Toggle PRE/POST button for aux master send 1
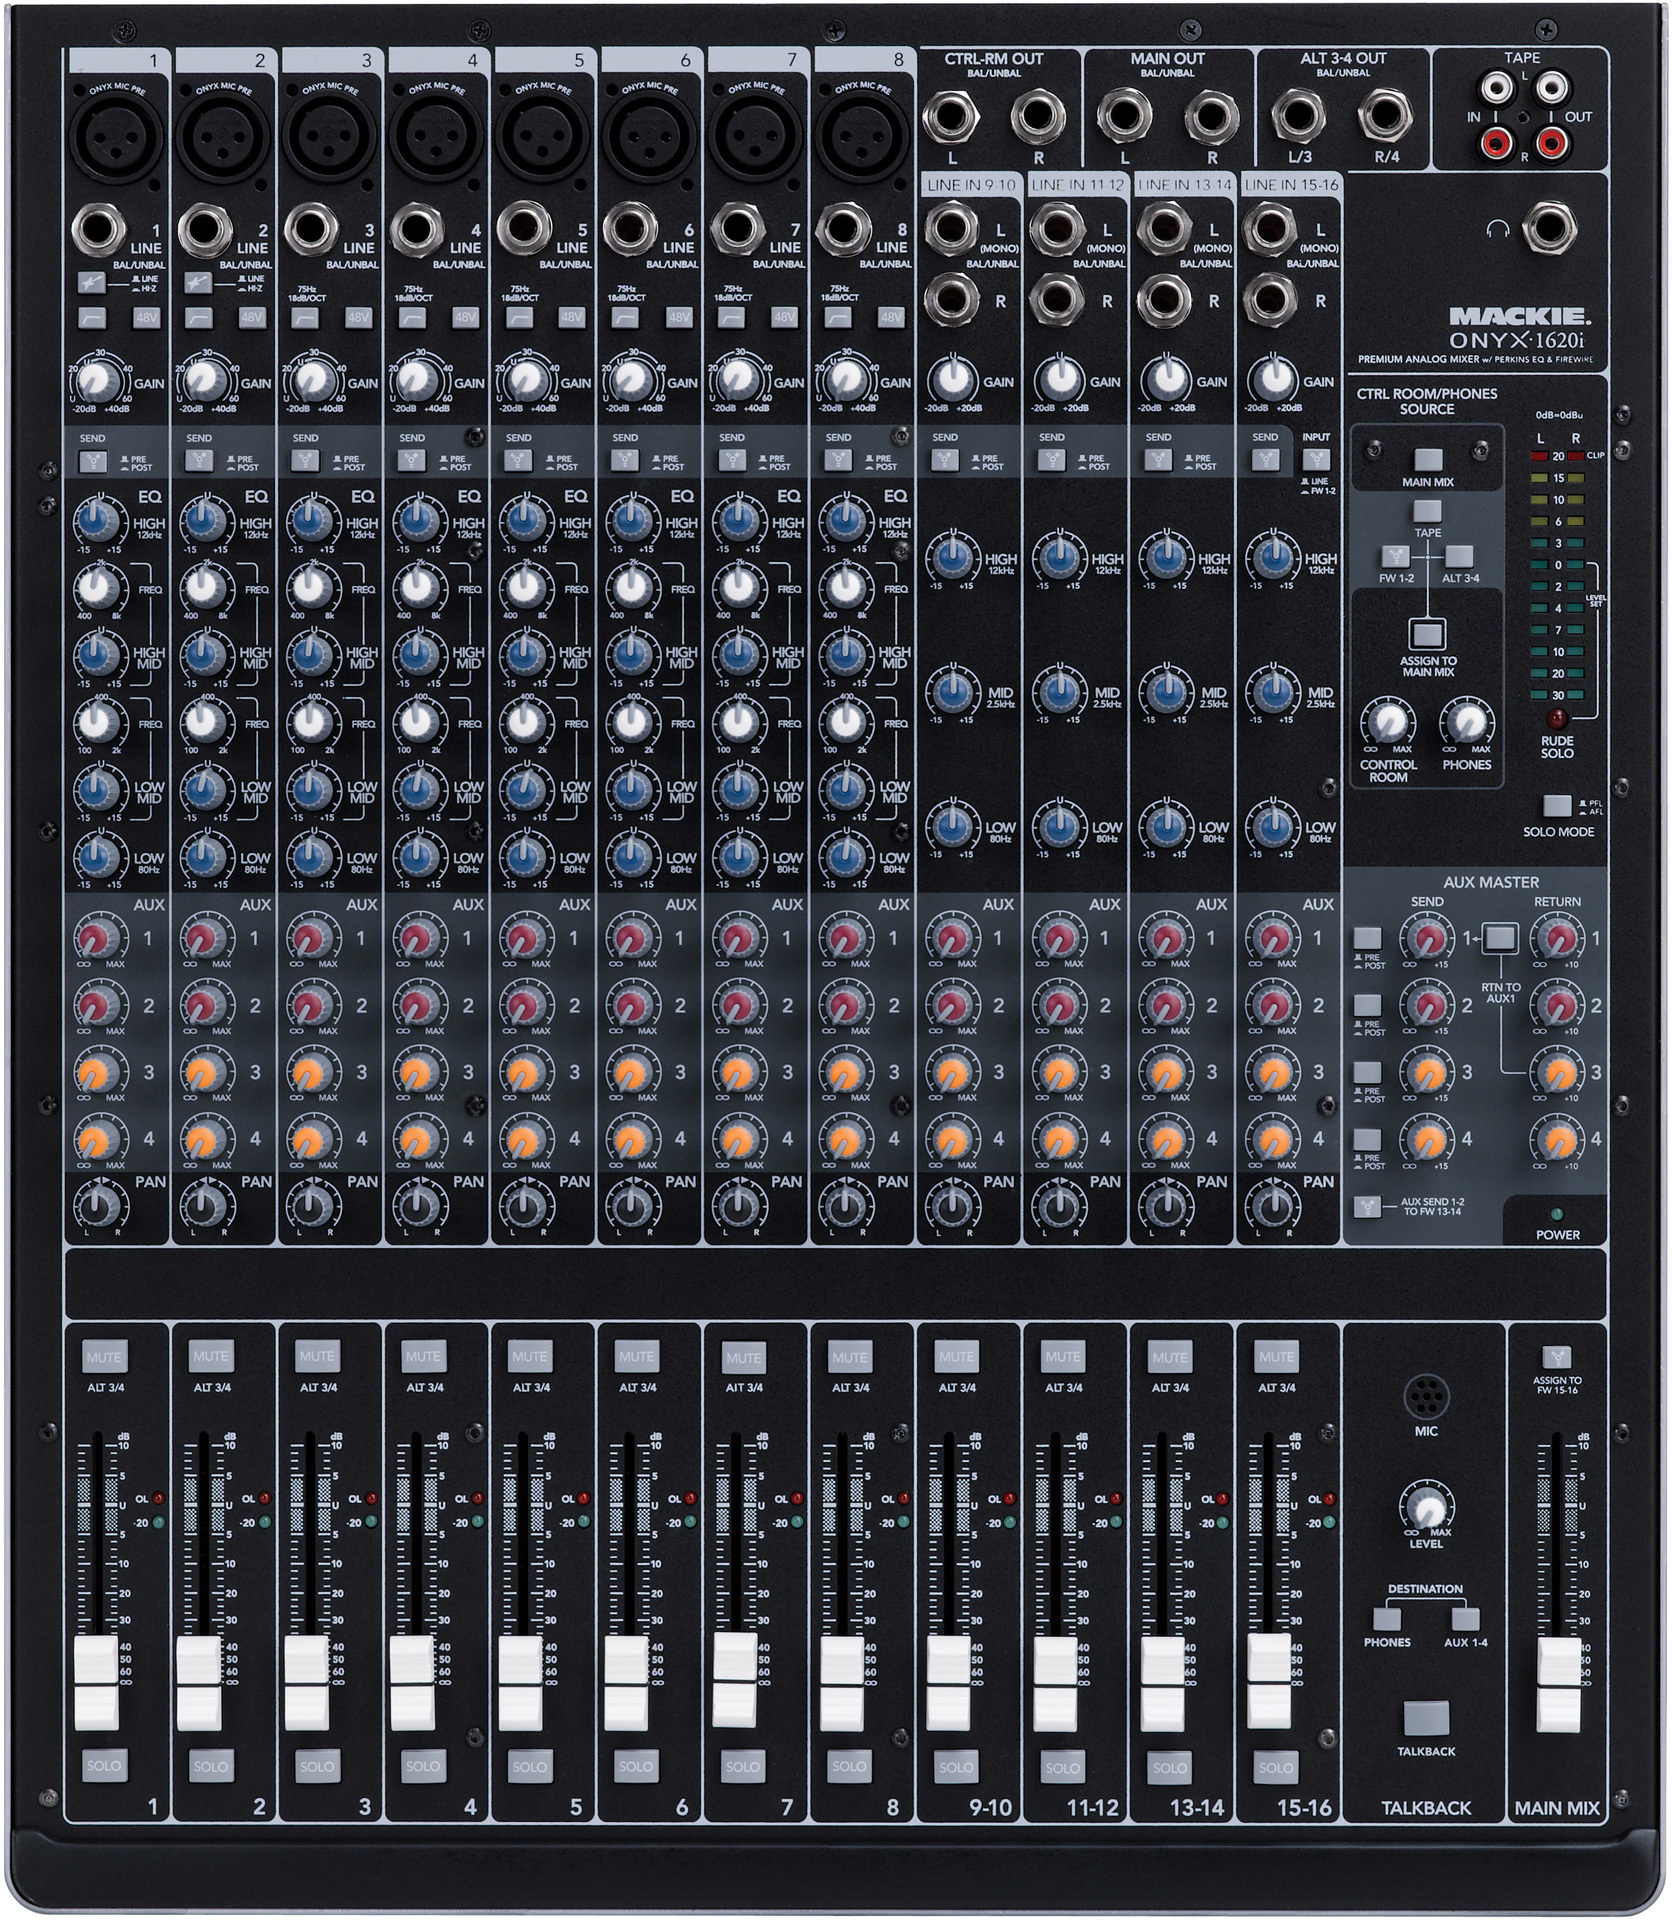 click(x=1367, y=938)
